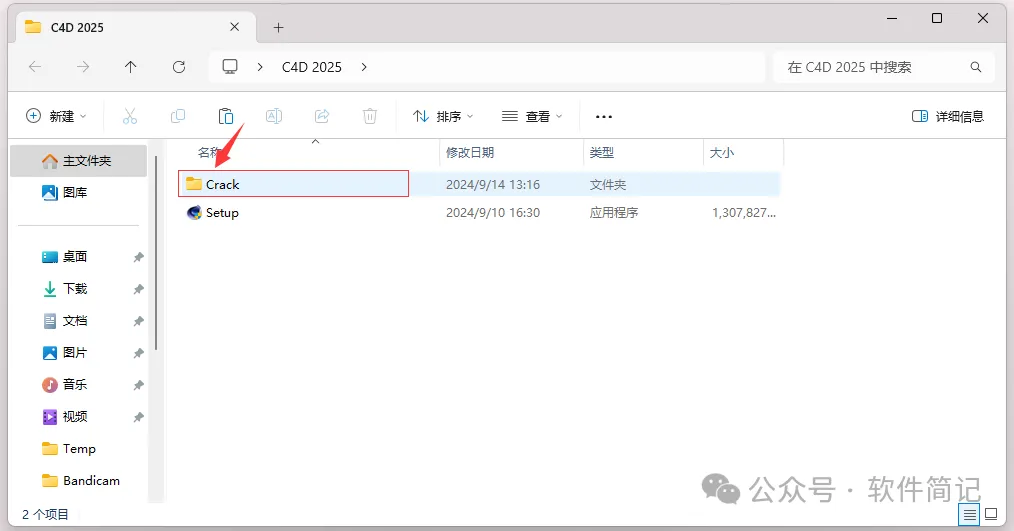
Task: Open the more options ellipsis menu
Action: point(604,117)
